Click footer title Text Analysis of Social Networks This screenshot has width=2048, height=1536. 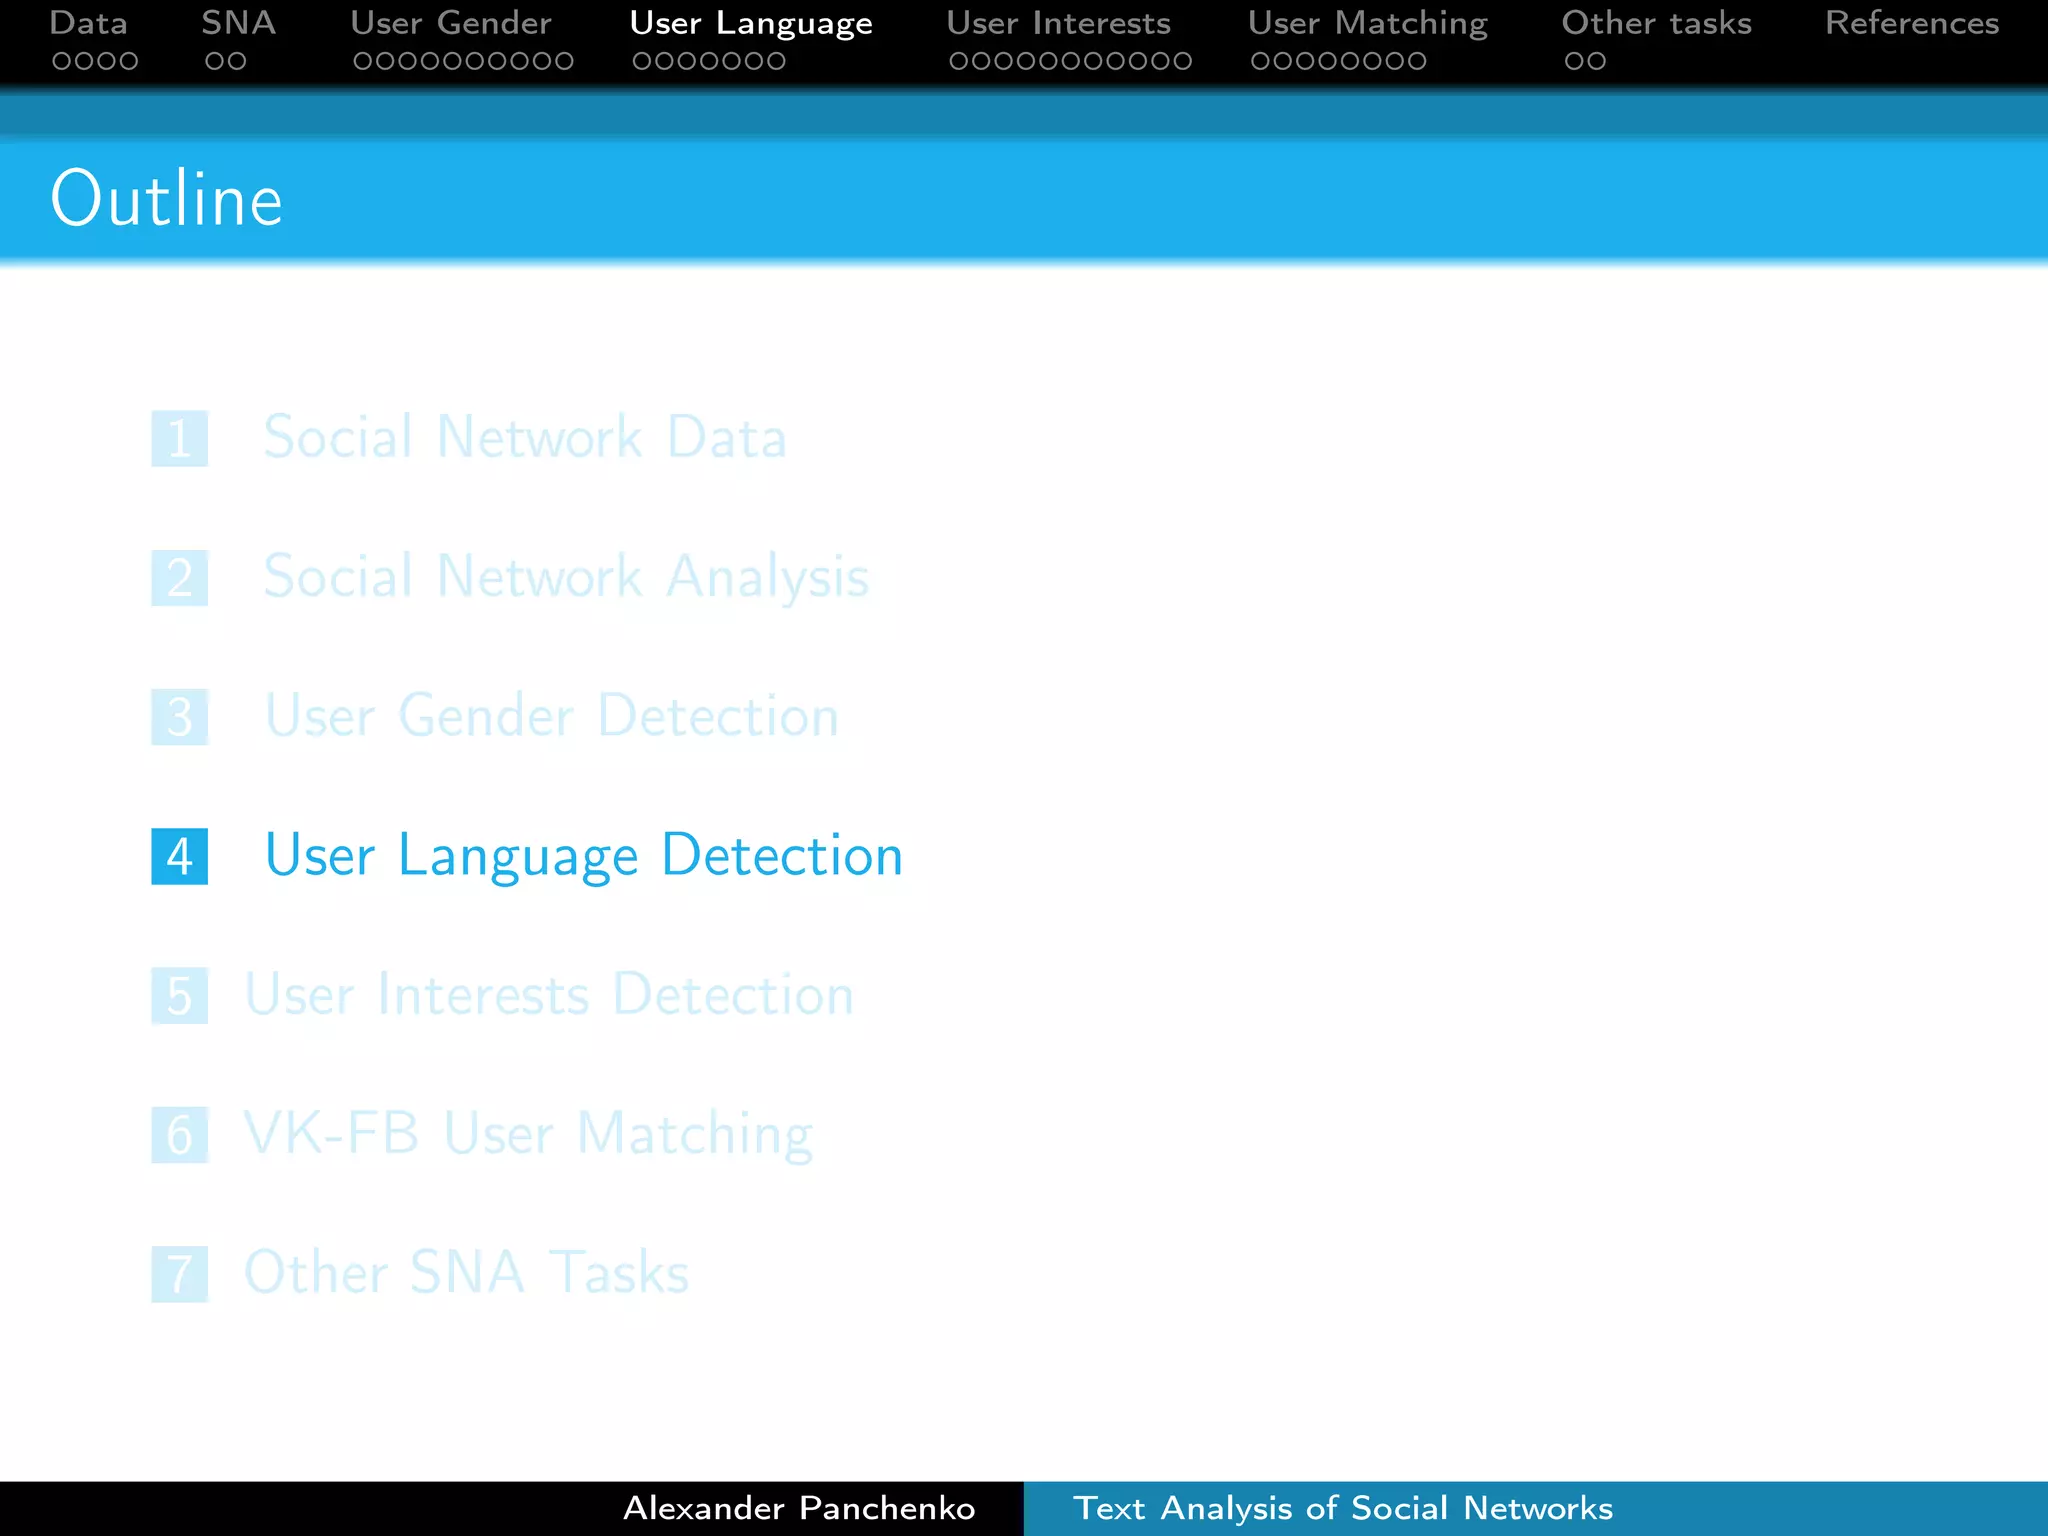[x=1343, y=1508]
